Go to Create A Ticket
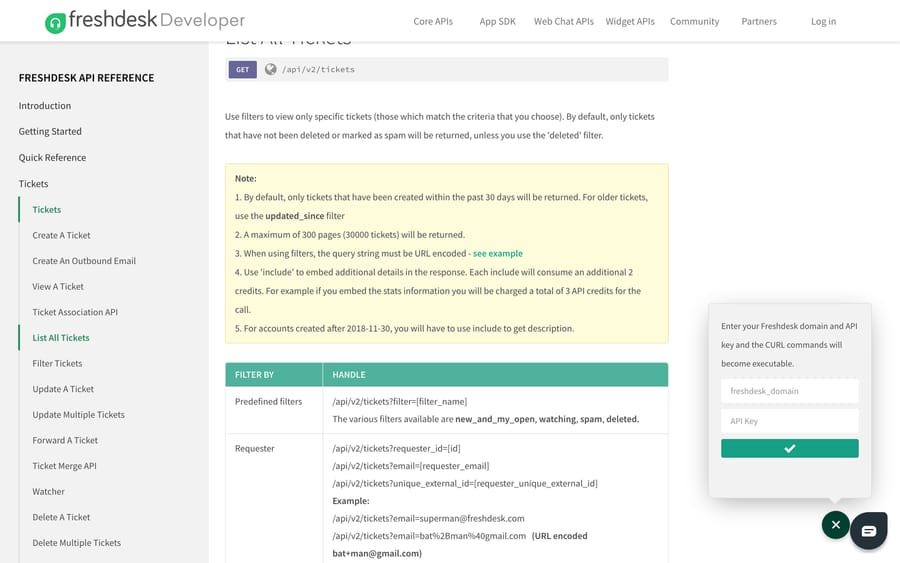The width and height of the screenshot is (900, 563). point(61,235)
